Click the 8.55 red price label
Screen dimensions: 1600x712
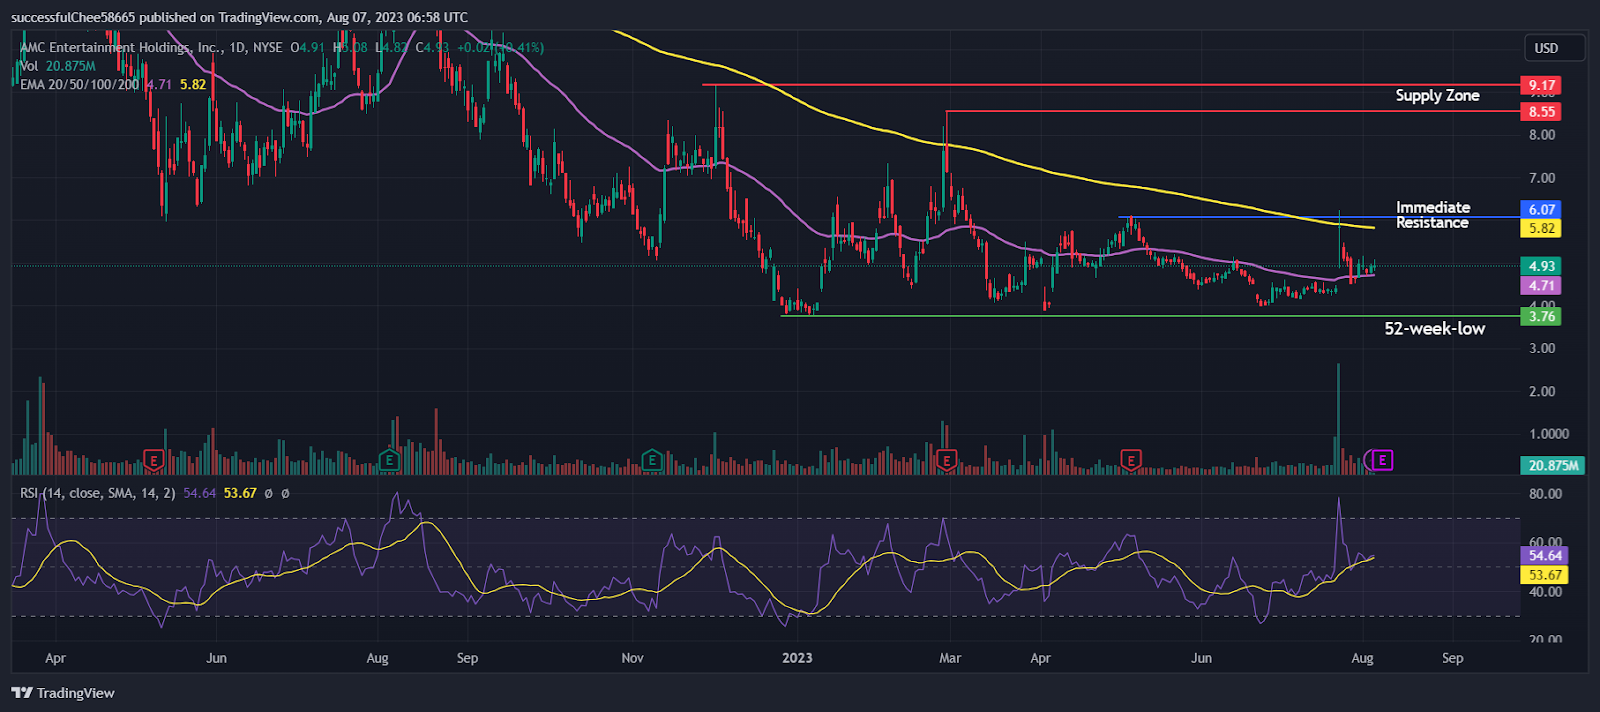[1541, 112]
